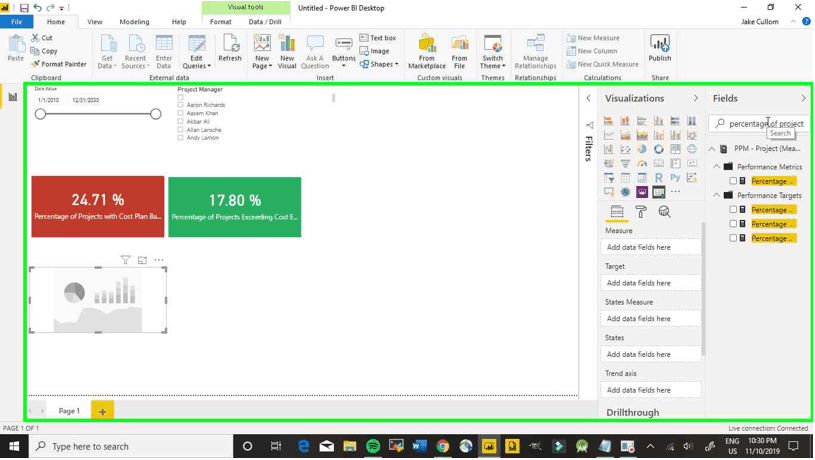Expand the Filters pane arrow

click(x=588, y=98)
